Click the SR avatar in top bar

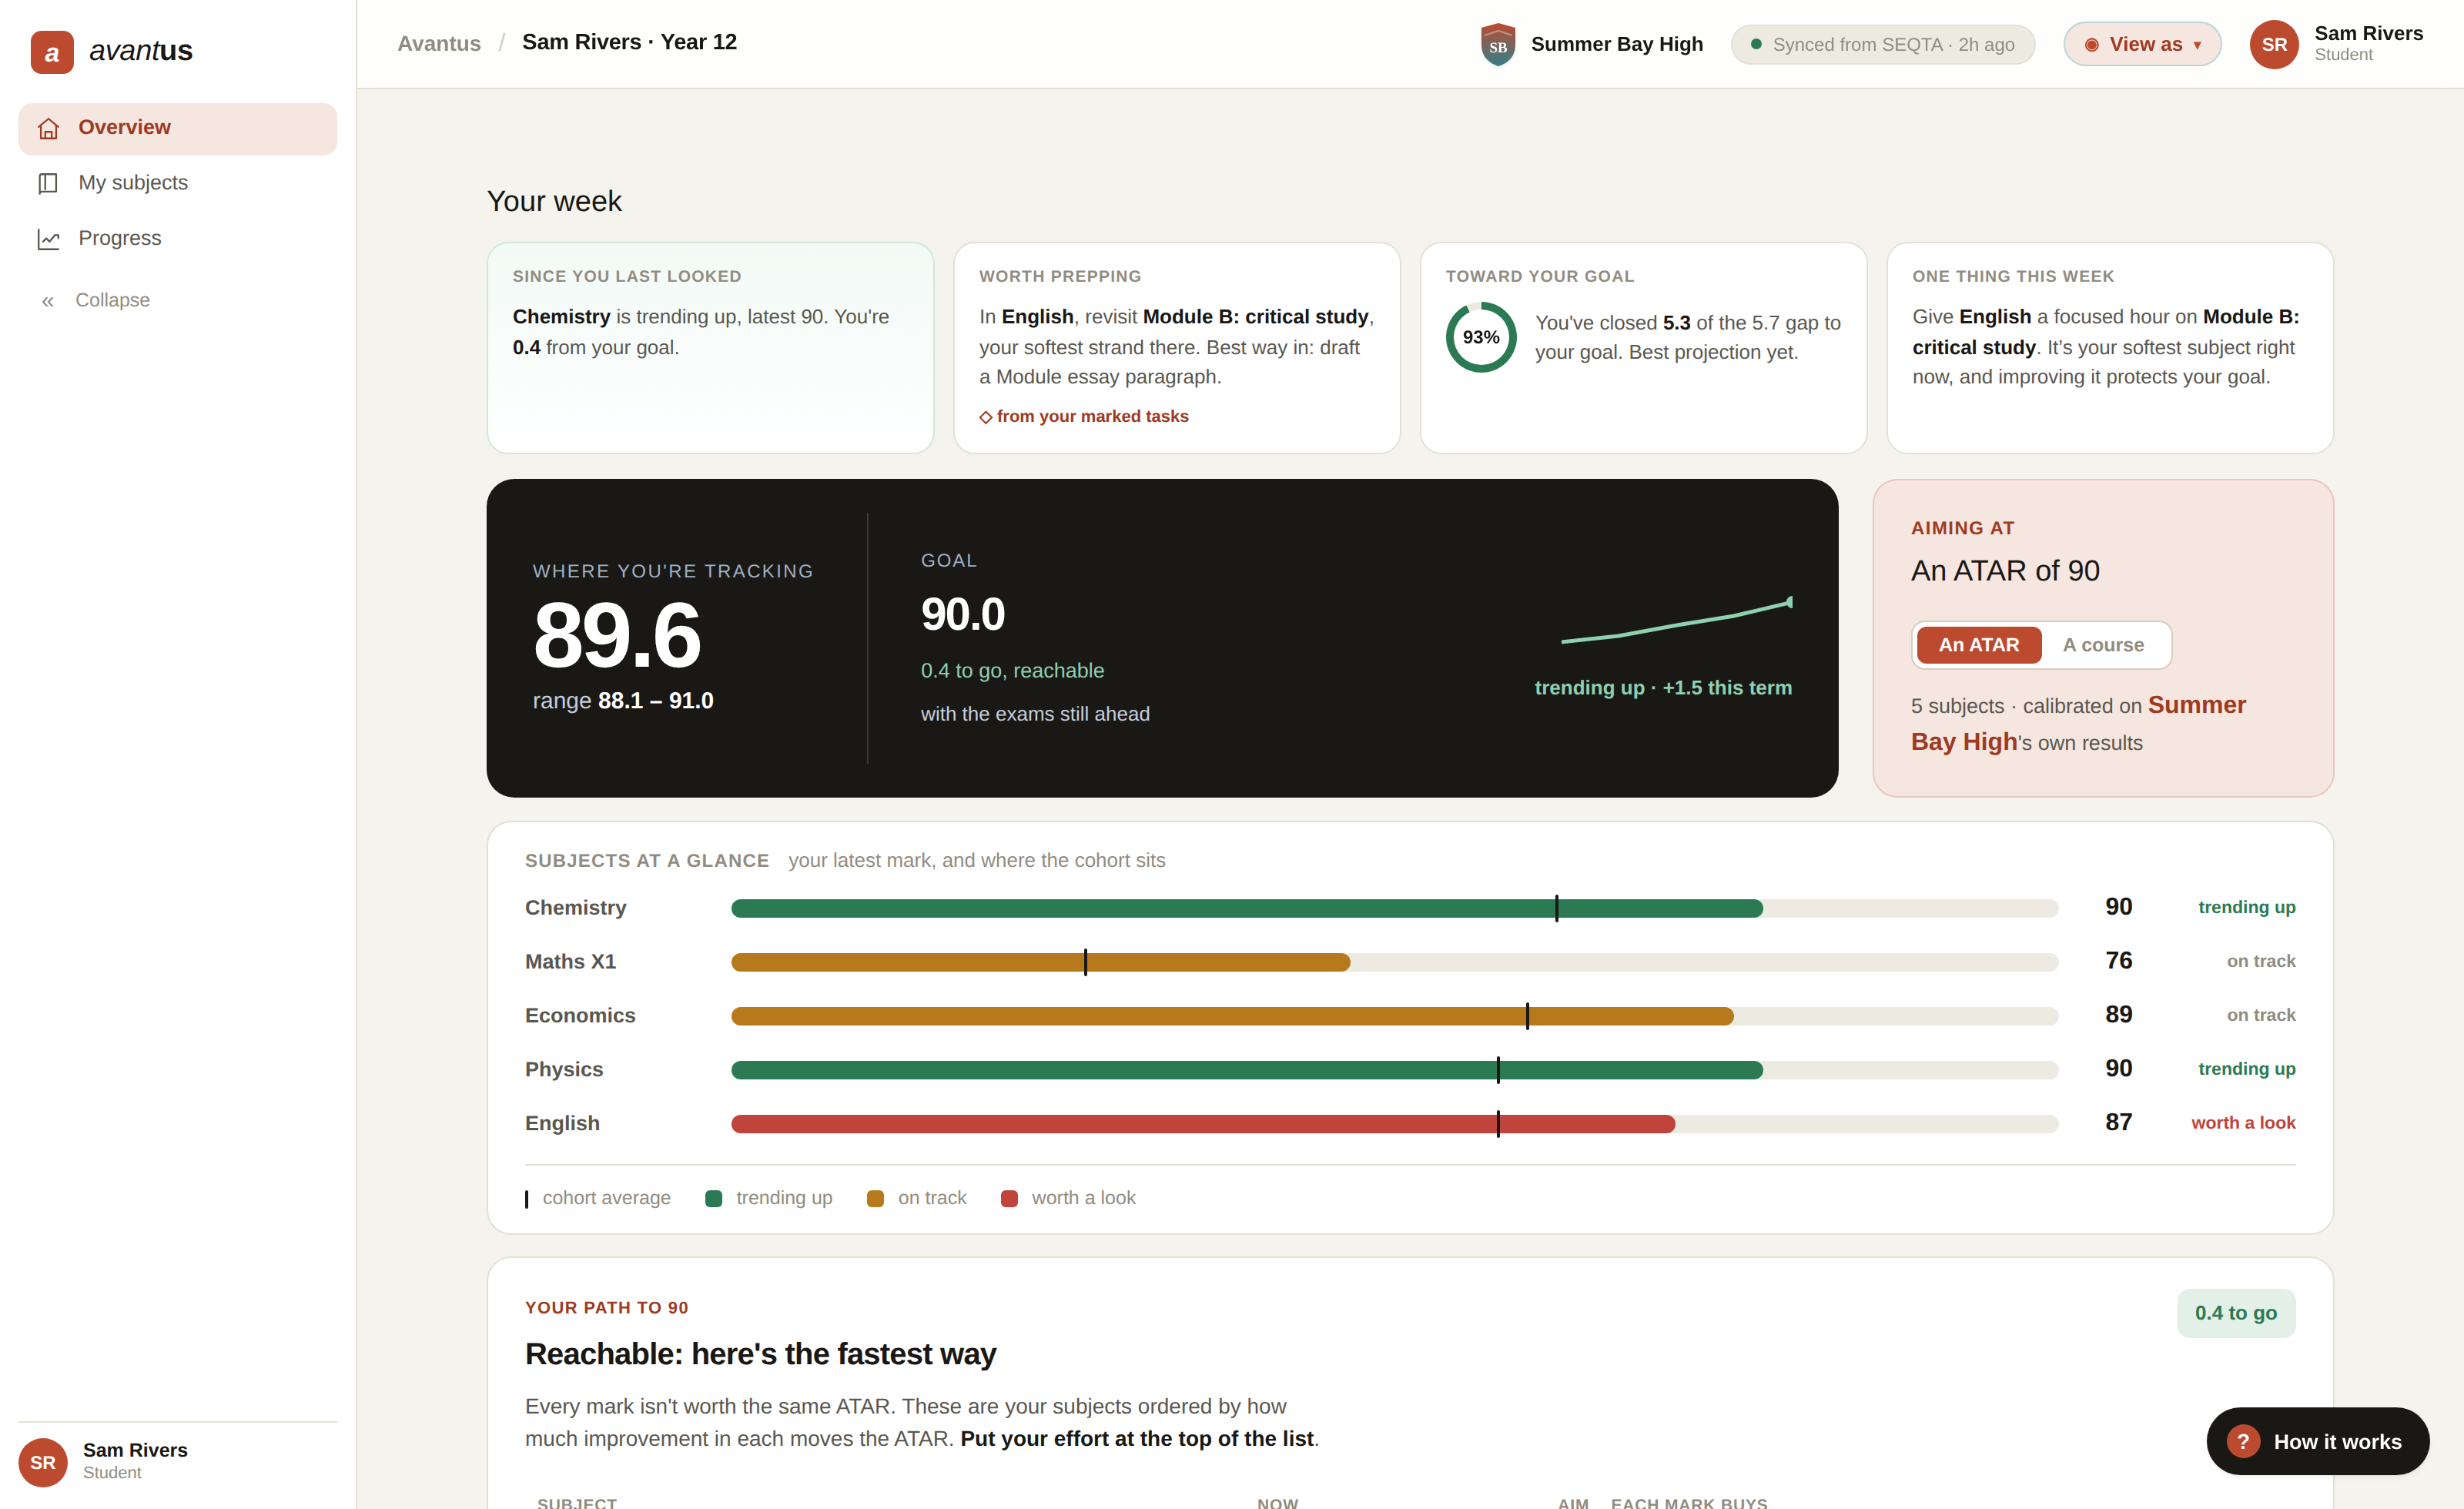[2273, 44]
